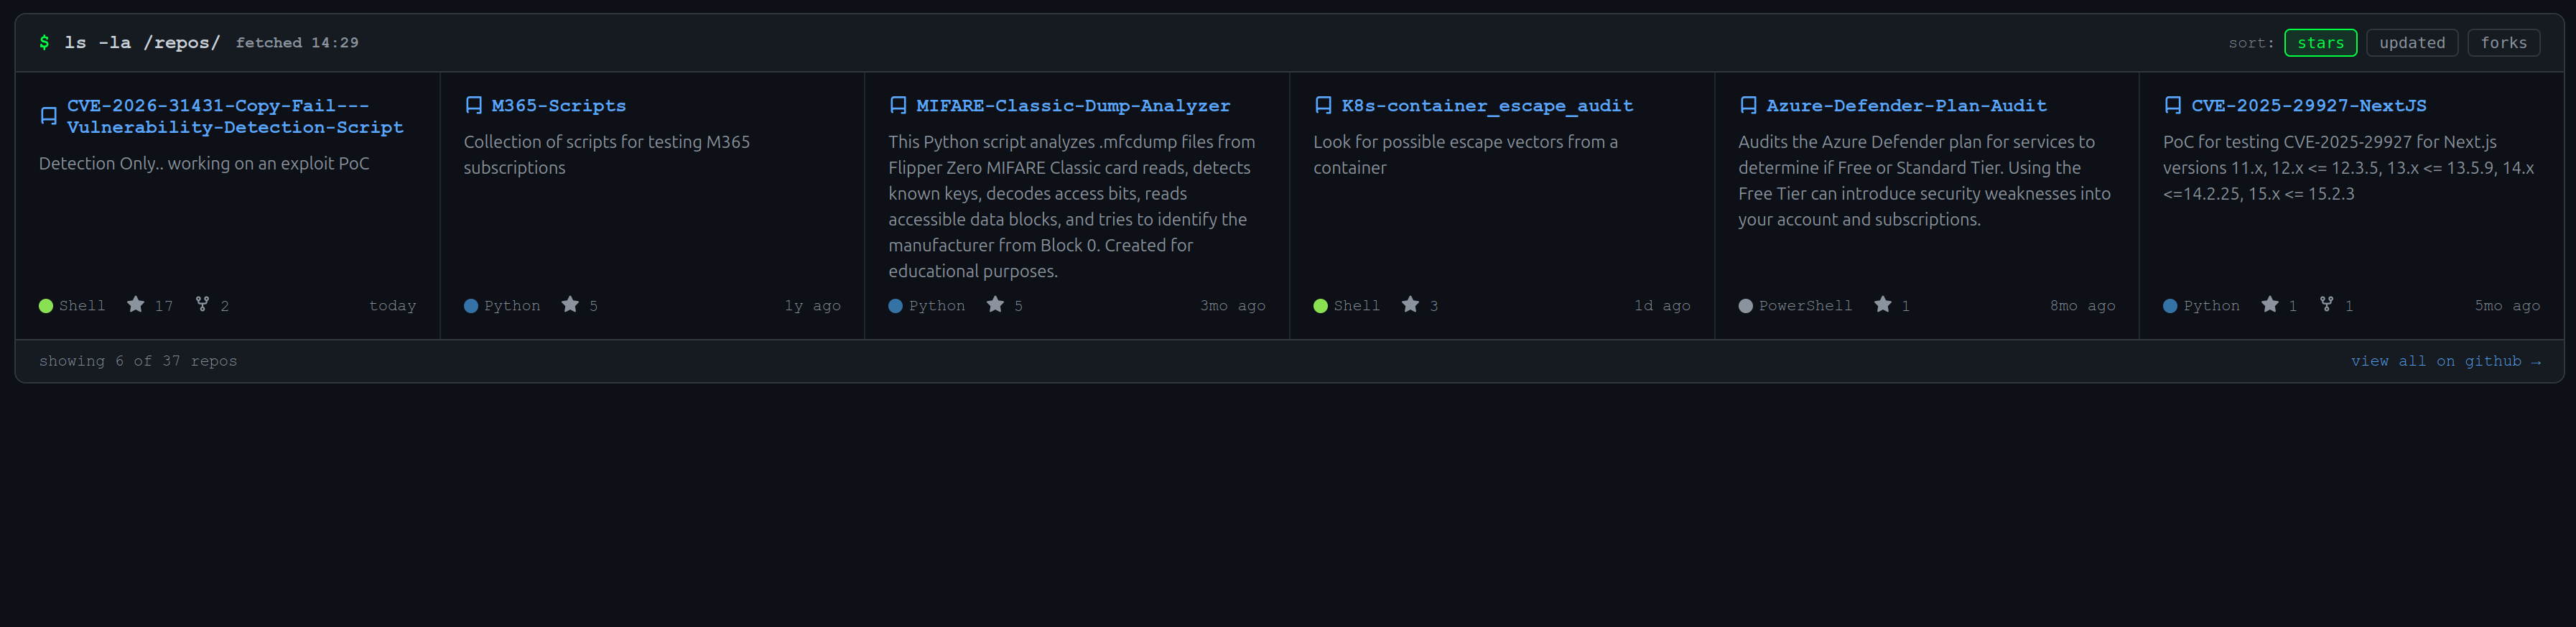Click the "ls -la /repos/" command text
Image resolution: width=2576 pixels, height=627 pixels.
142,42
